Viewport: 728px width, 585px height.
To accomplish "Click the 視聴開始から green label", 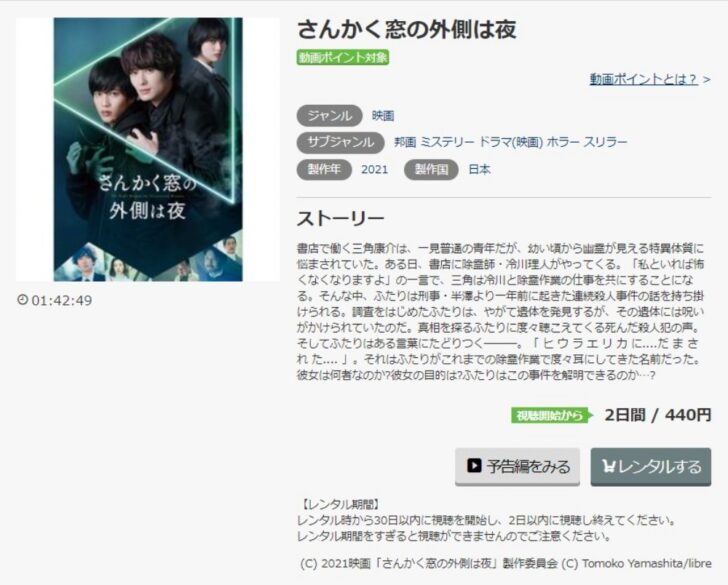I will point(552,415).
